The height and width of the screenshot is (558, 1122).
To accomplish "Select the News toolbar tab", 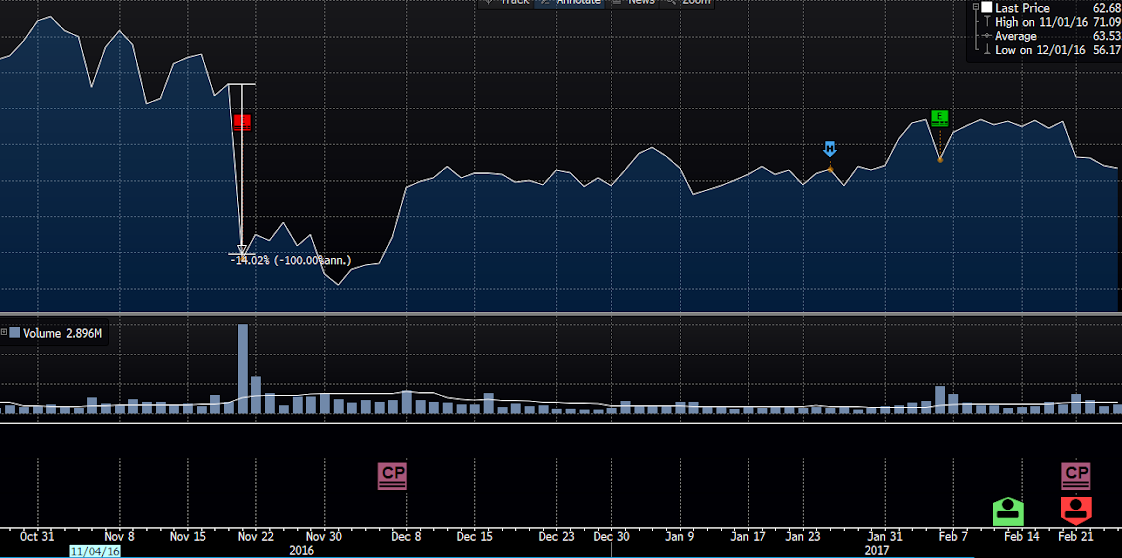I will click(x=635, y=2).
